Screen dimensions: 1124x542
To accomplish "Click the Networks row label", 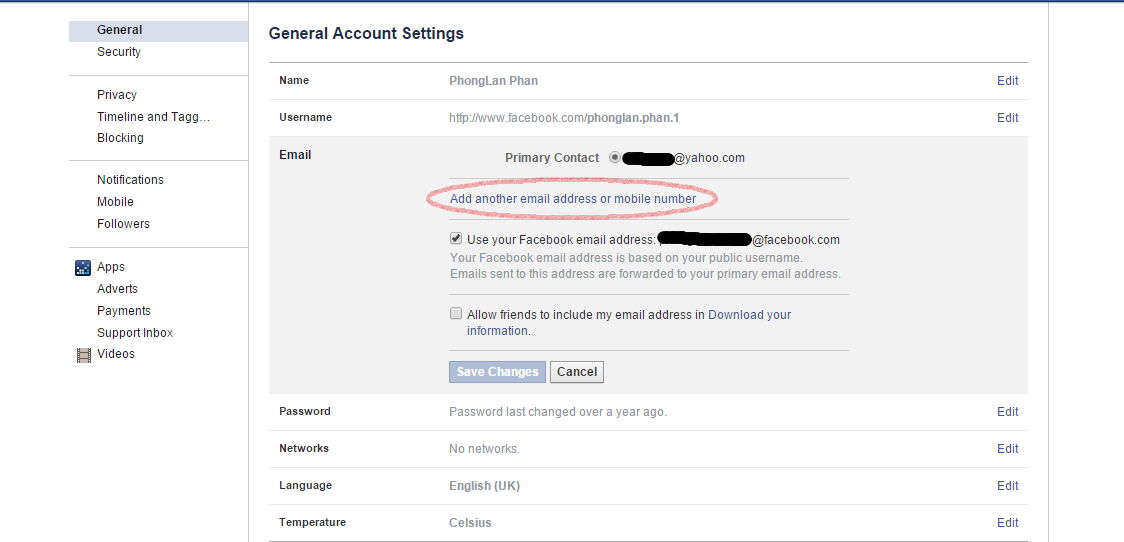I will (304, 448).
